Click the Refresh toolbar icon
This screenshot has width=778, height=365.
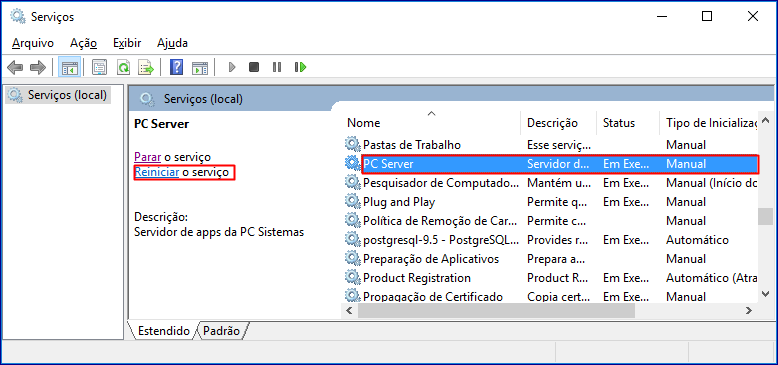click(x=123, y=67)
